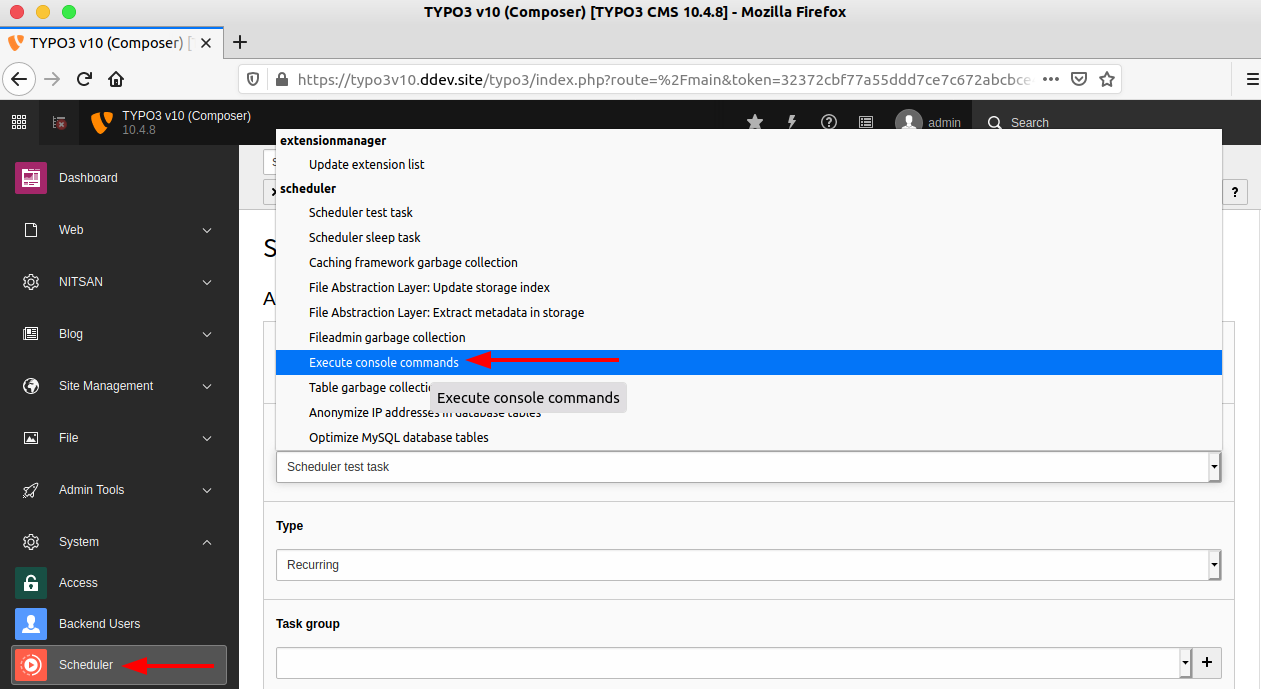Image resolution: width=1261 pixels, height=689 pixels.
Task: Click the question mark help button above content
Action: [1234, 192]
